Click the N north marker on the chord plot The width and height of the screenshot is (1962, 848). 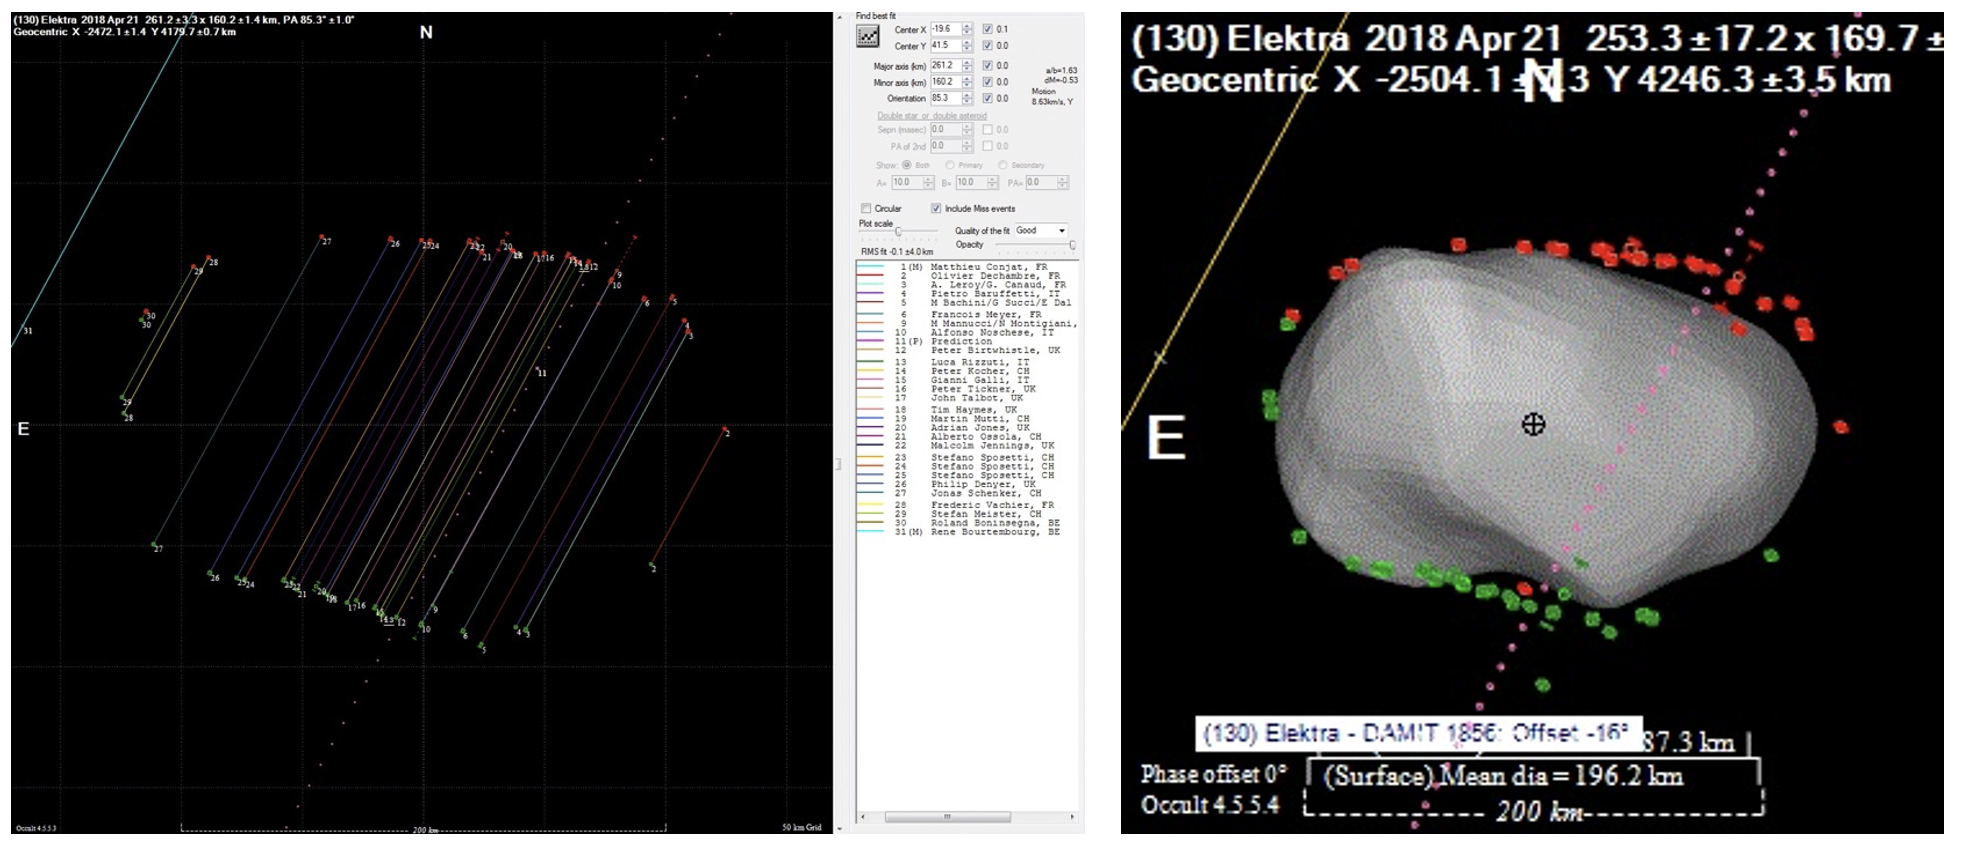click(426, 33)
